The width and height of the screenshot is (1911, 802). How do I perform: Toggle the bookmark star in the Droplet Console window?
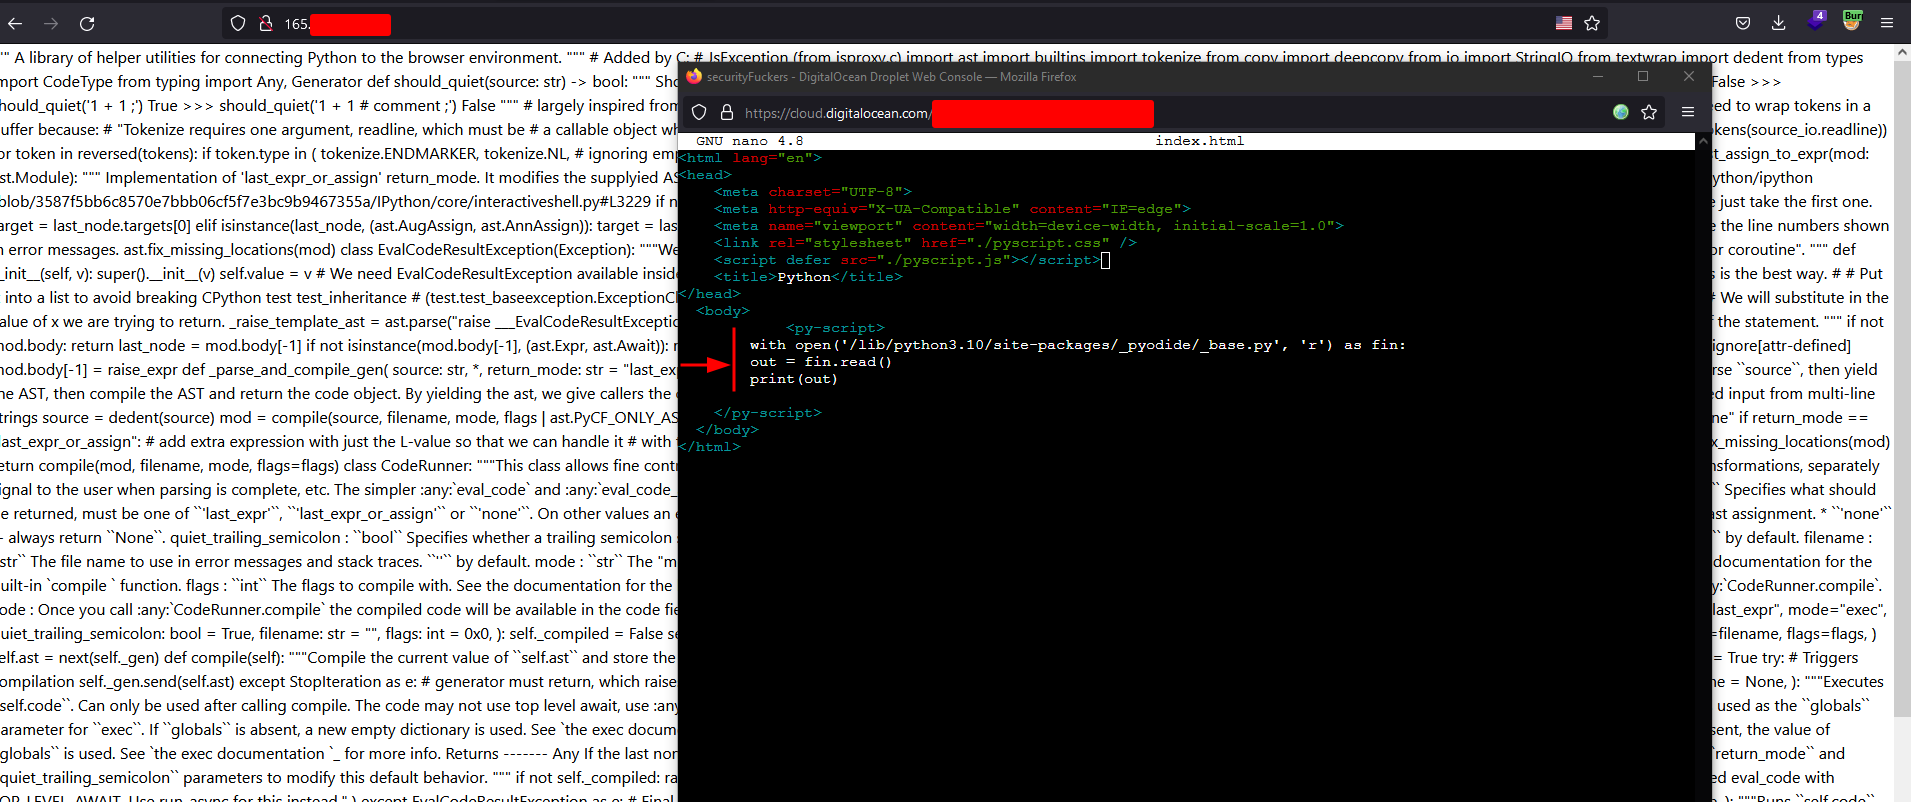click(x=1649, y=112)
